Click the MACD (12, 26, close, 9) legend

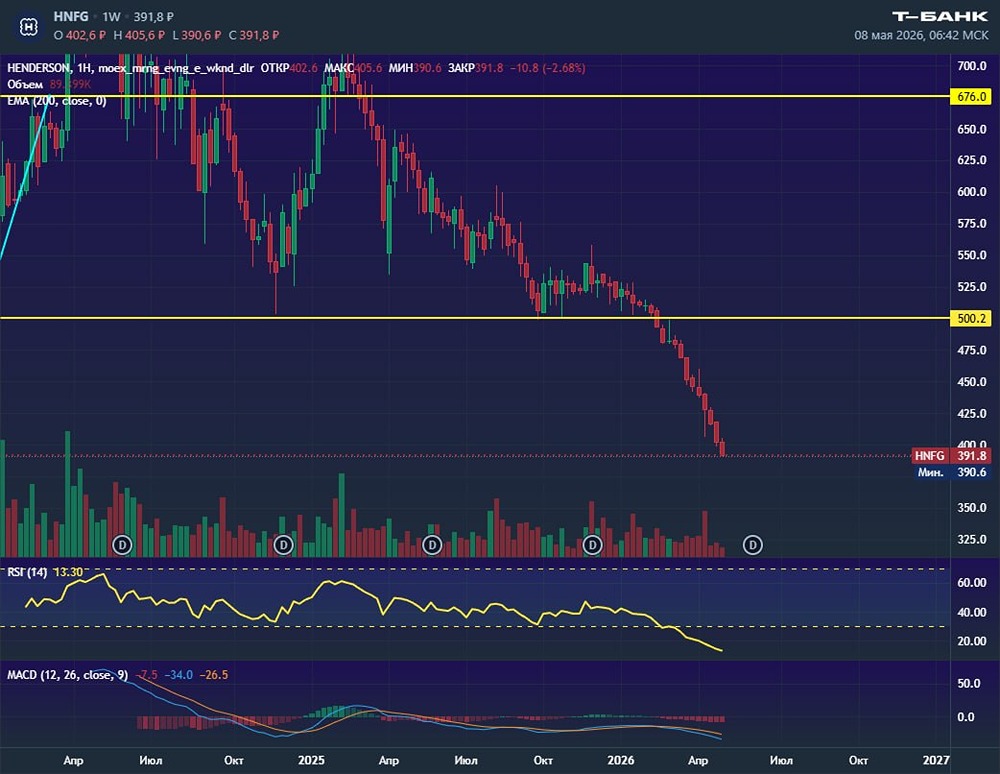click(67, 675)
